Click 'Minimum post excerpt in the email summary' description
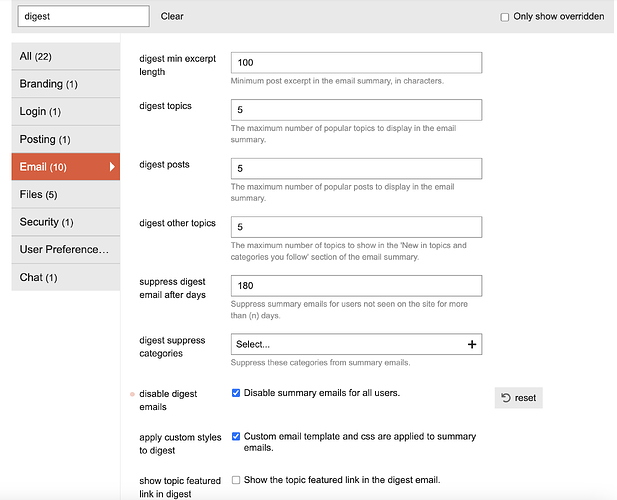Image resolution: width=617 pixels, height=500 pixels. coord(337,81)
